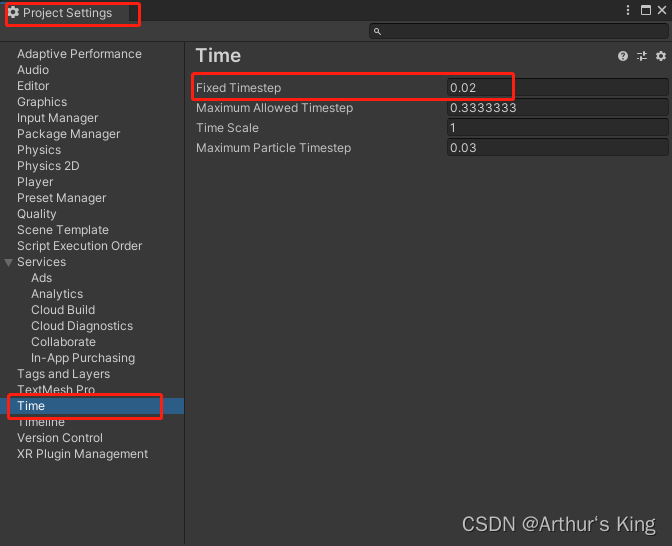Click the Time Scale label
The height and width of the screenshot is (546, 672).
[x=227, y=128]
